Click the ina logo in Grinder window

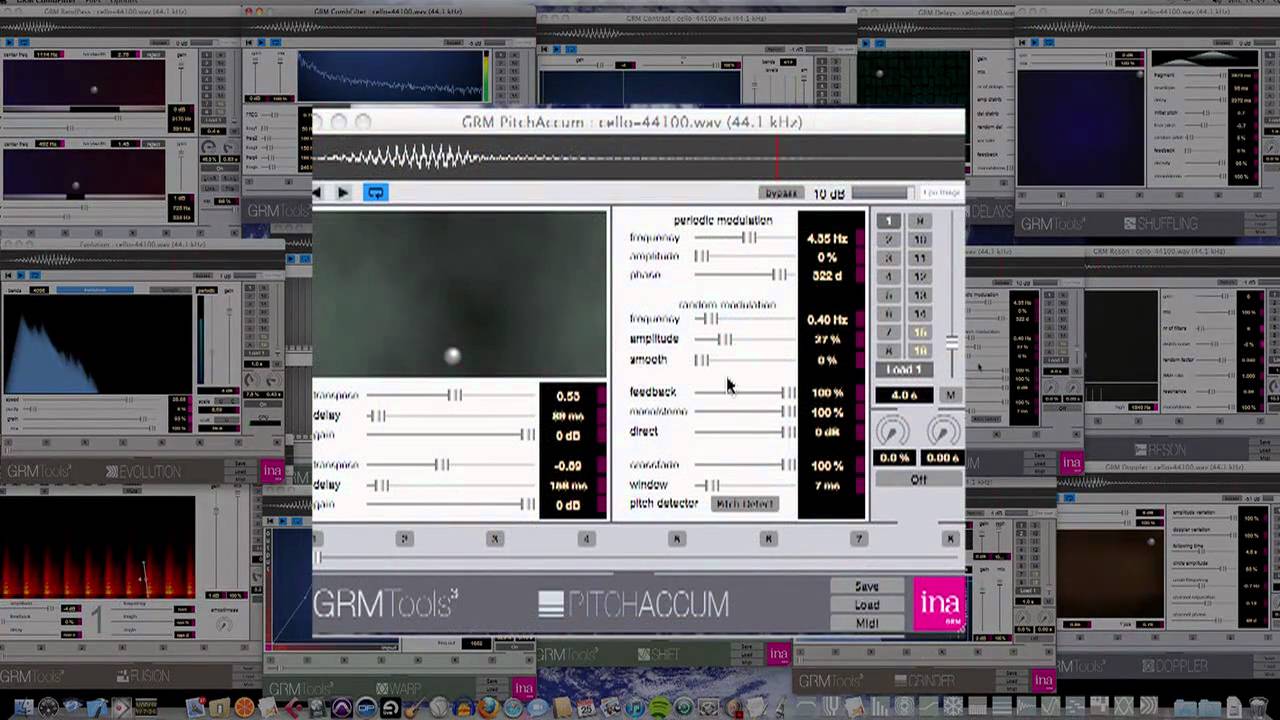(x=1043, y=680)
